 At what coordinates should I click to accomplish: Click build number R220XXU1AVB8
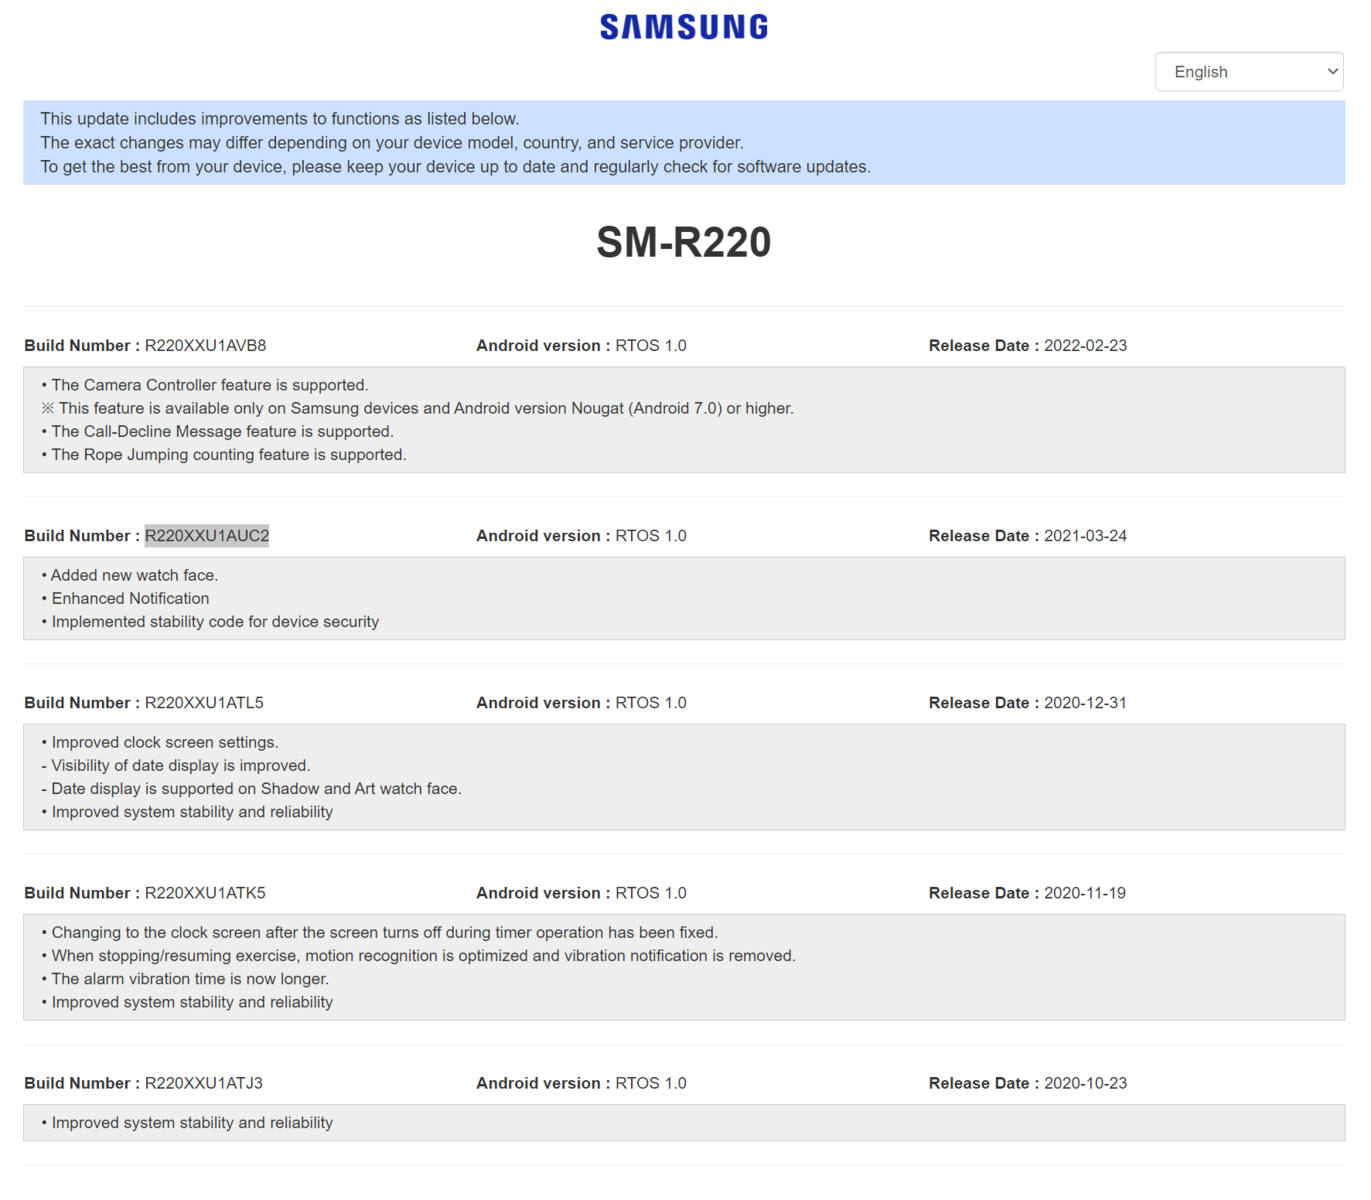205,346
